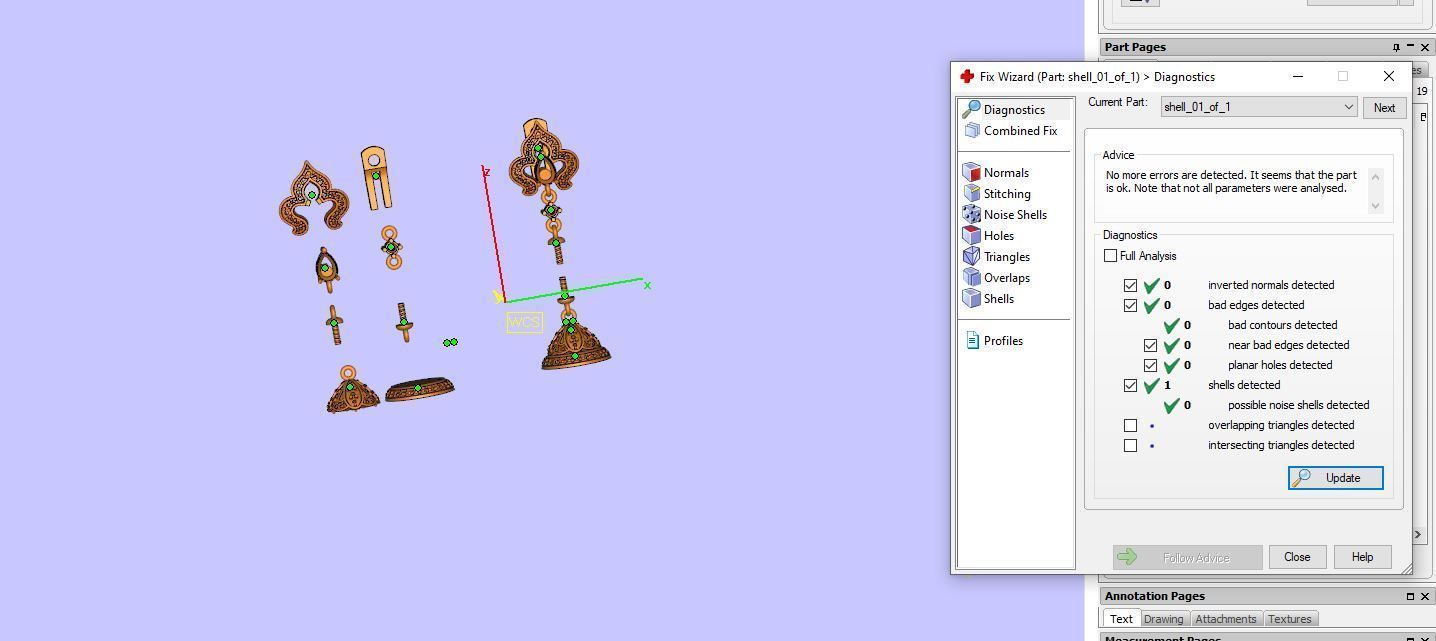
Task: Uncheck inverted normals detected
Action: [x=1130, y=285]
